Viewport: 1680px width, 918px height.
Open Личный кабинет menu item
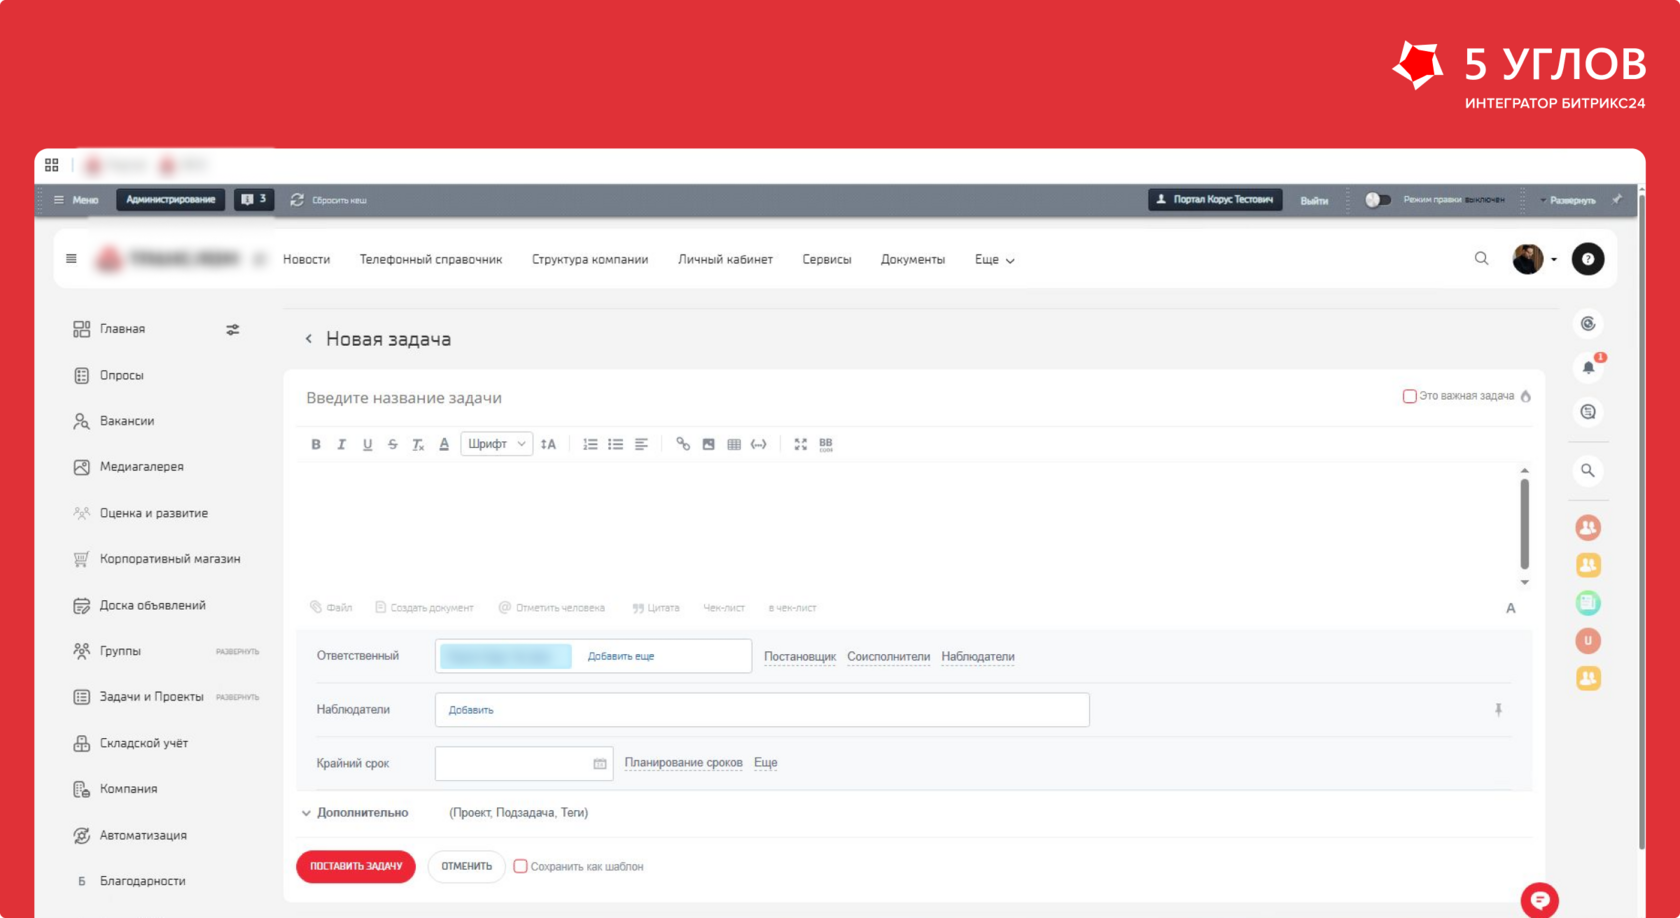725,260
